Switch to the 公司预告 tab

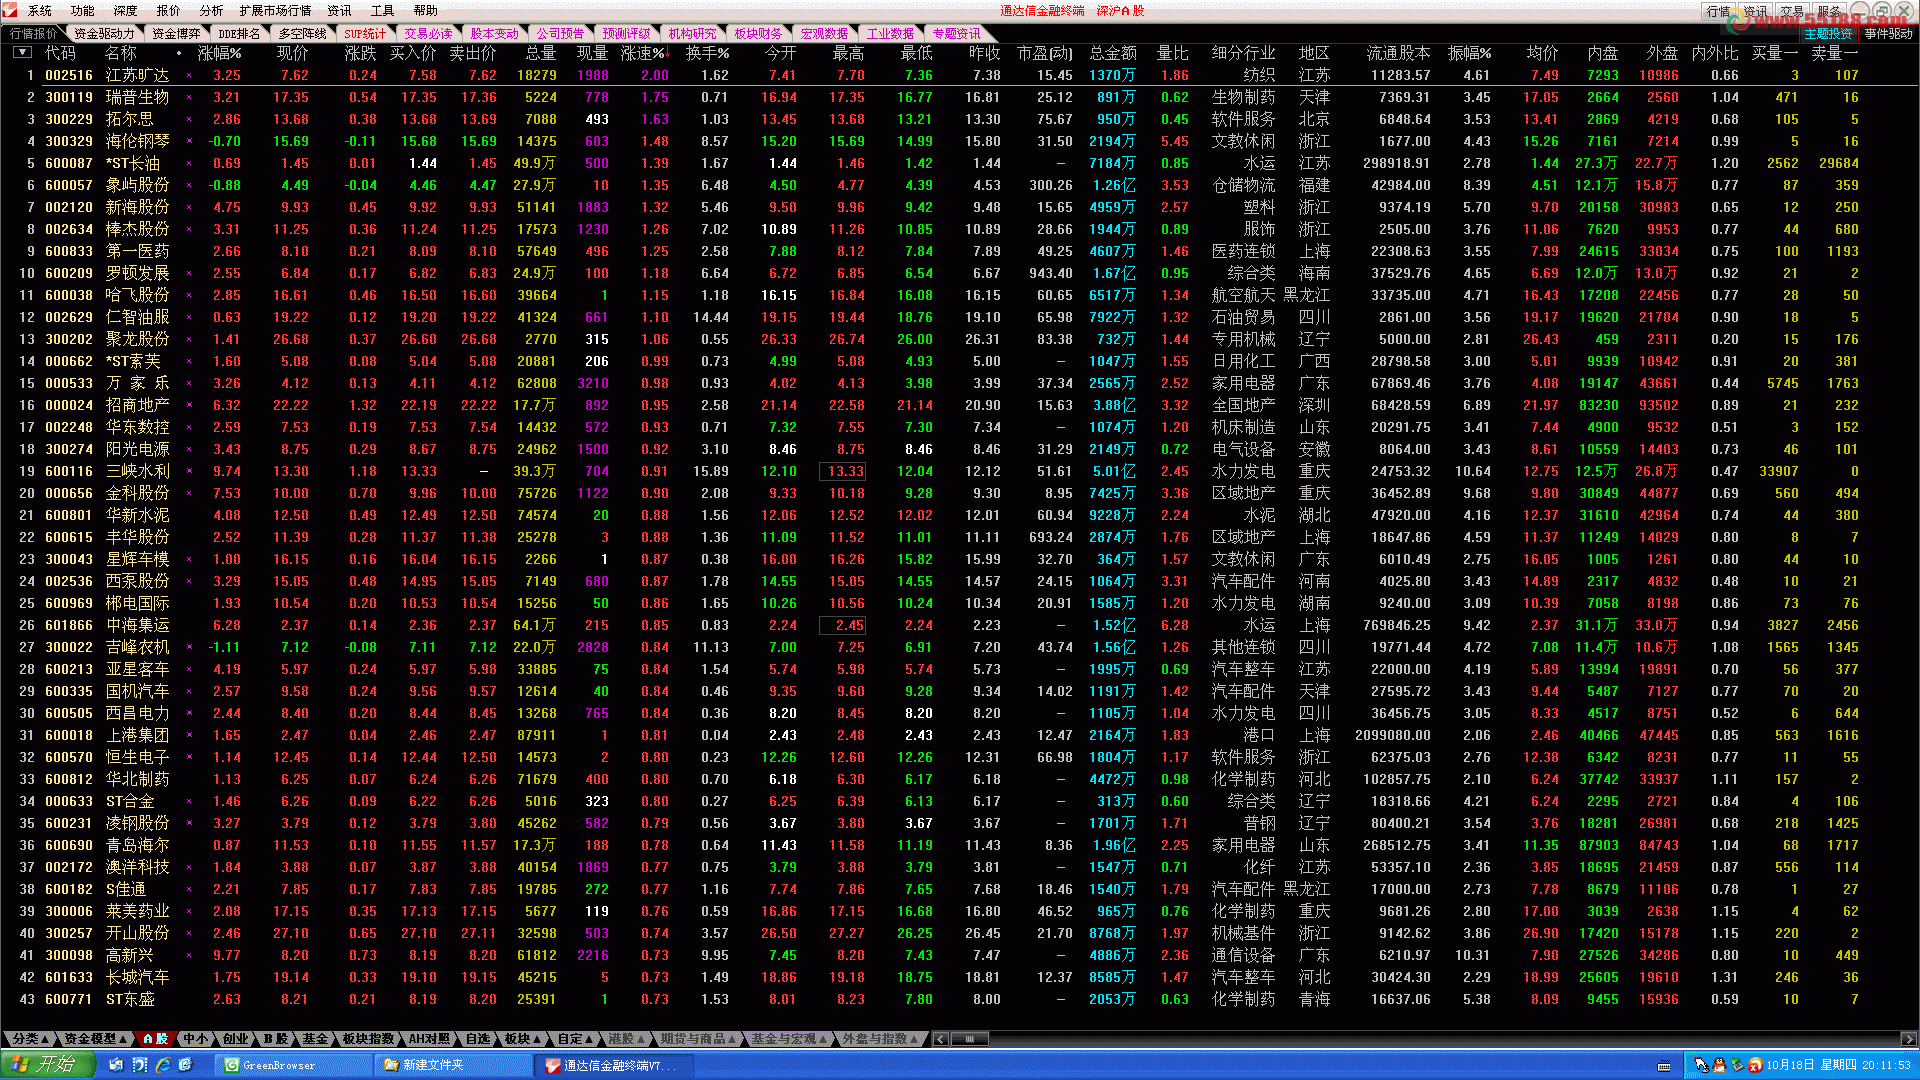560,34
